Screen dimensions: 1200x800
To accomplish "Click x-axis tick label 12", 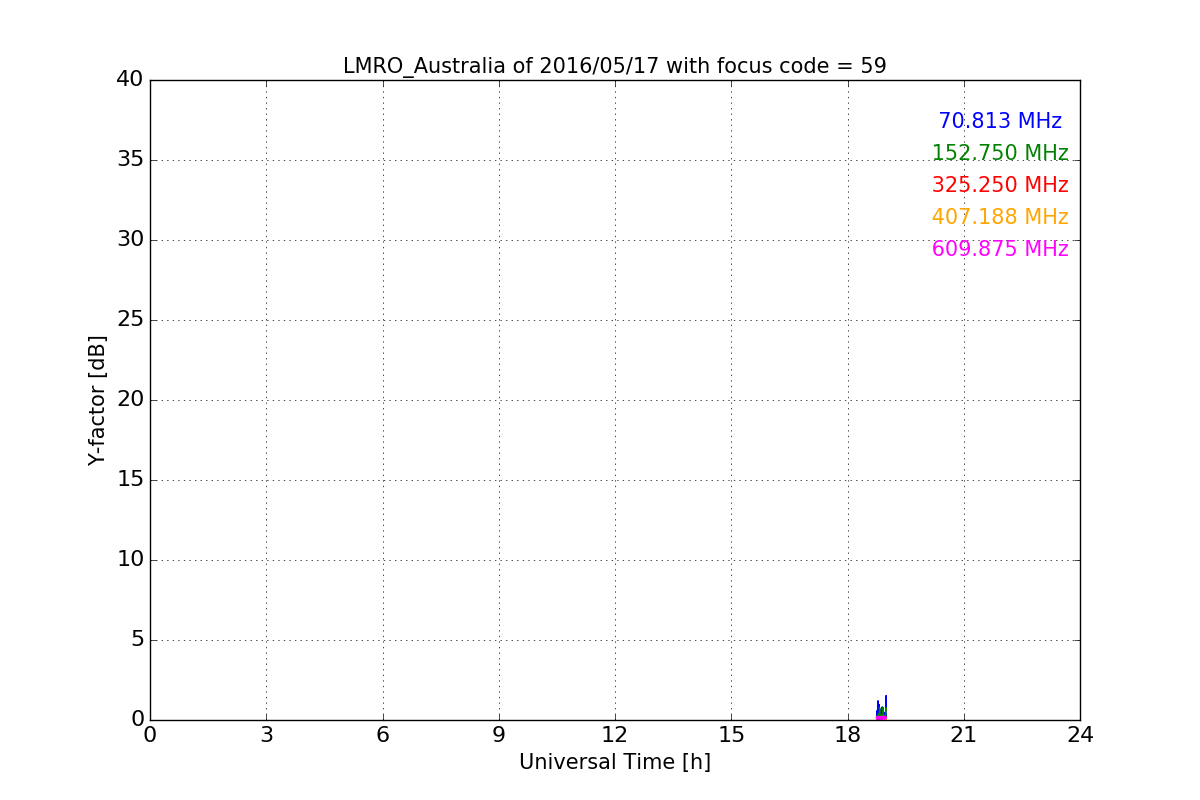I will click(x=615, y=735).
